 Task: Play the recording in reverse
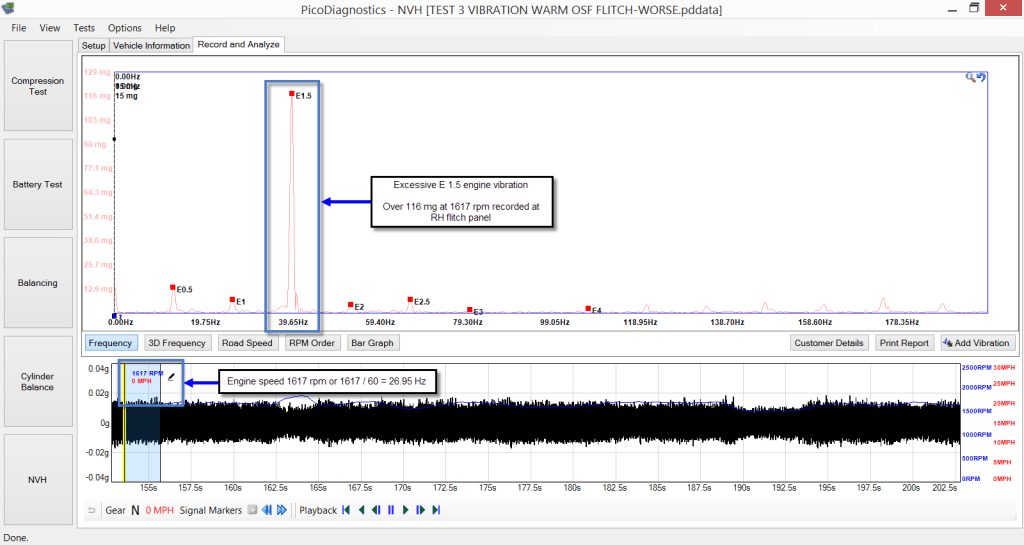[x=361, y=510]
